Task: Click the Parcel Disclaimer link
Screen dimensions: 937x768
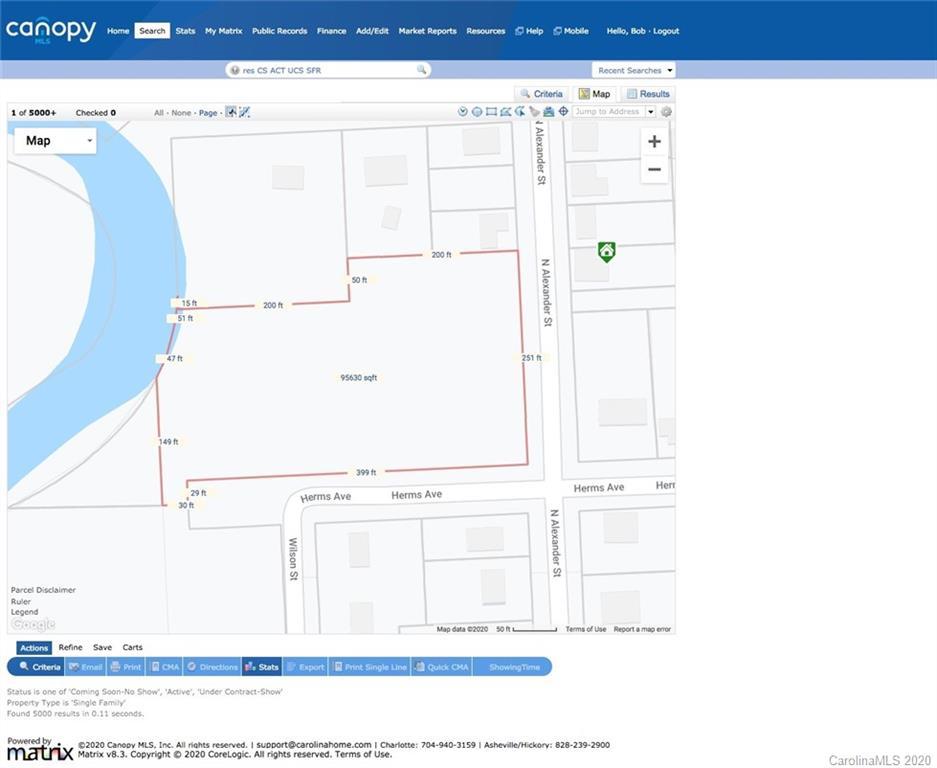Action: (x=43, y=590)
